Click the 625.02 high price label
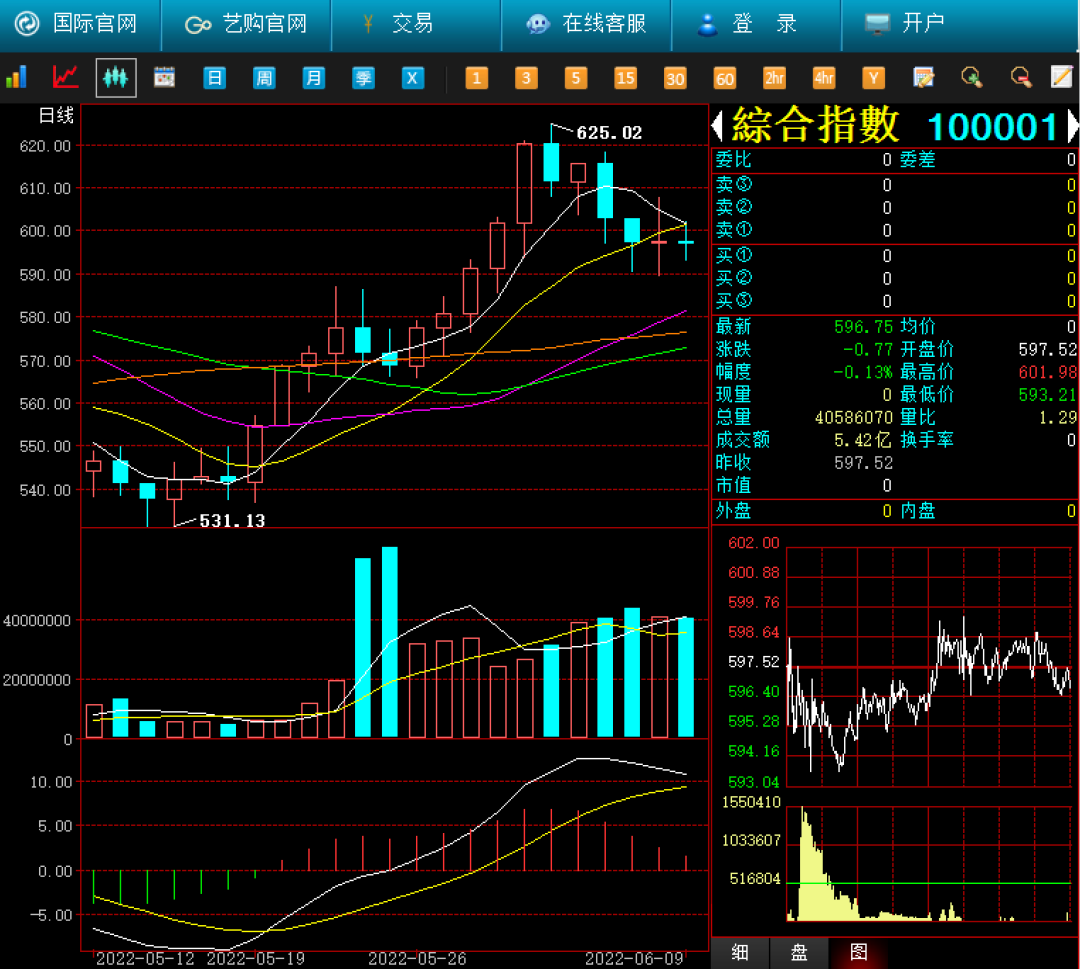Image resolution: width=1080 pixels, height=969 pixels. coord(609,133)
